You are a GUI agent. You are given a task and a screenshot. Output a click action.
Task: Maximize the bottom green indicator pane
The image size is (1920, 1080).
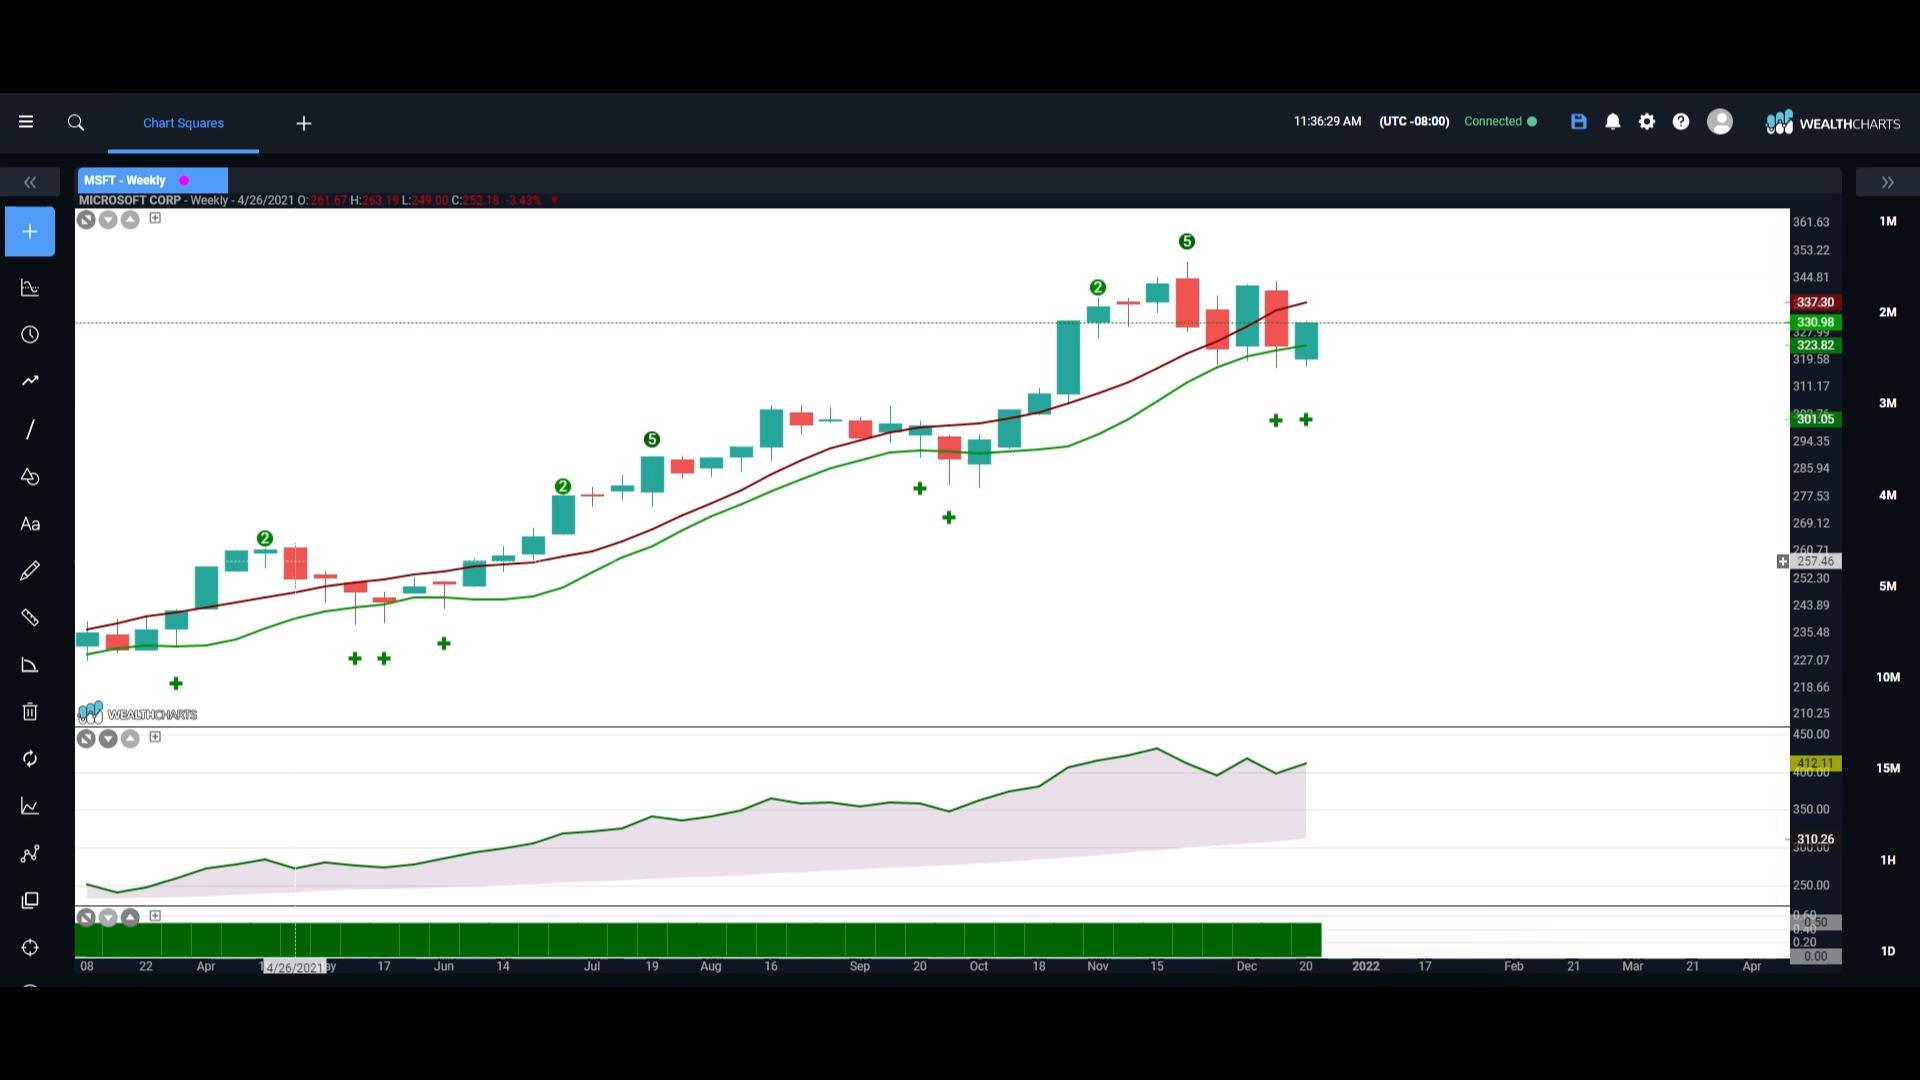point(155,915)
